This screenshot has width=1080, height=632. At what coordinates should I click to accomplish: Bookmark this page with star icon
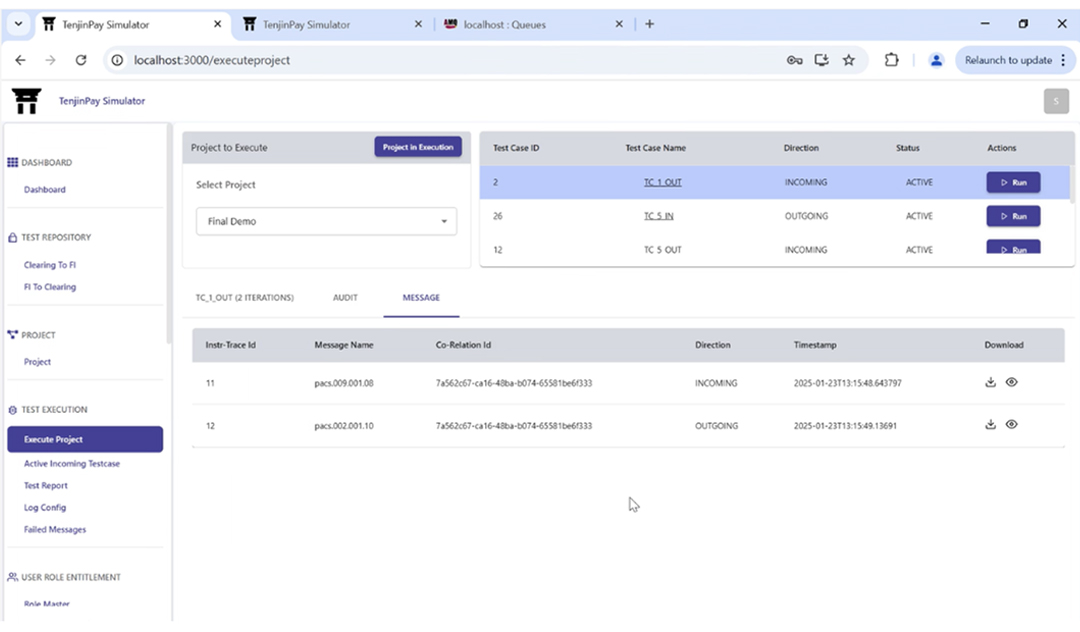(849, 60)
